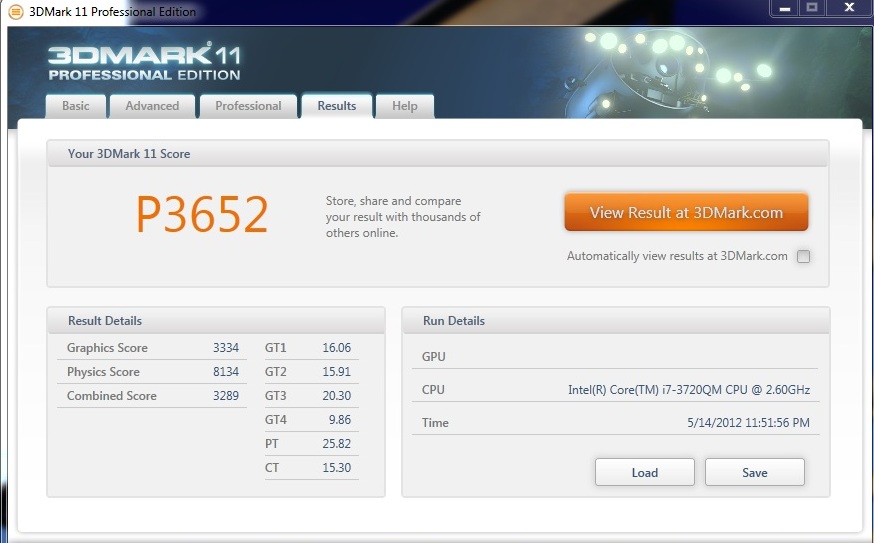Click the Store, share and compare description text
This screenshot has height=543, width=874.
[403, 217]
